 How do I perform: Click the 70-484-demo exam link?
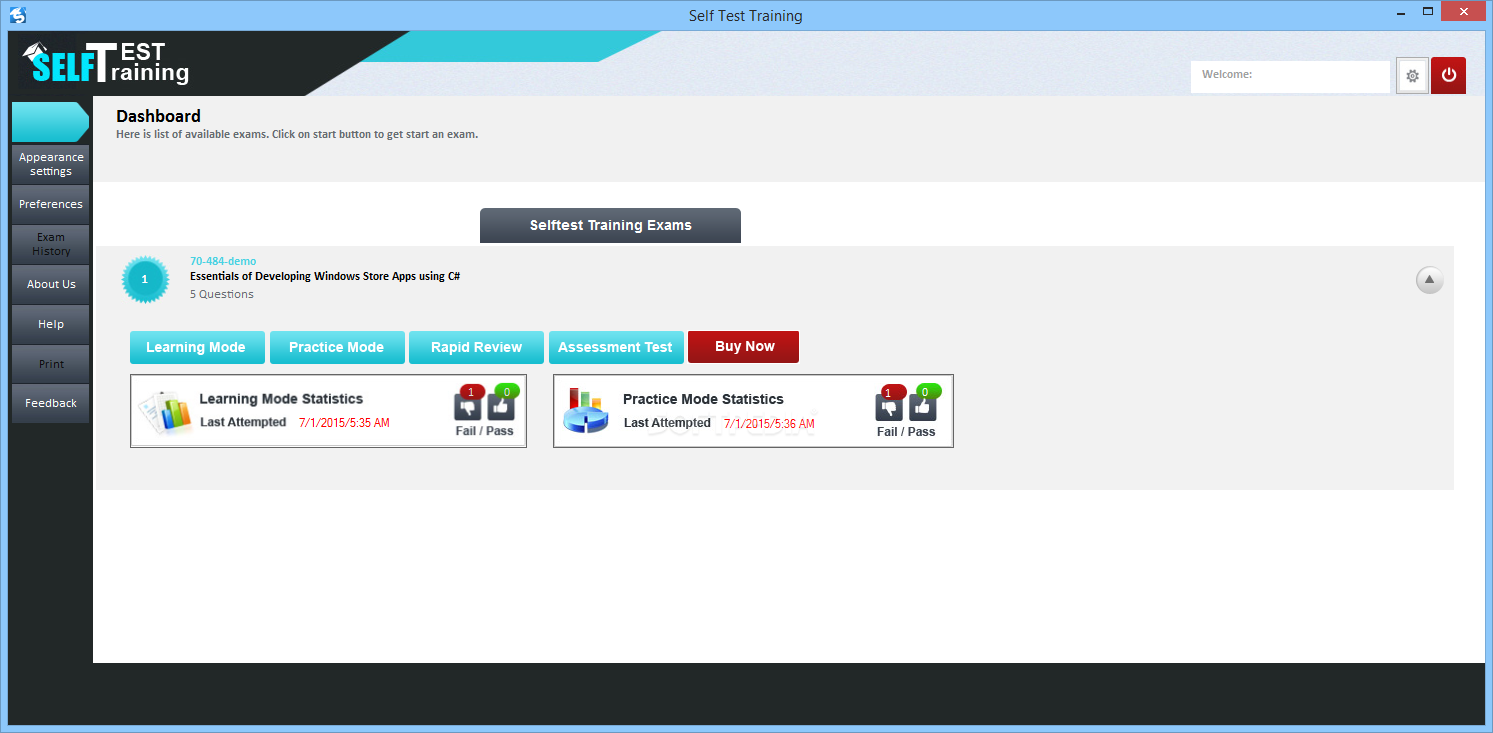coord(223,261)
